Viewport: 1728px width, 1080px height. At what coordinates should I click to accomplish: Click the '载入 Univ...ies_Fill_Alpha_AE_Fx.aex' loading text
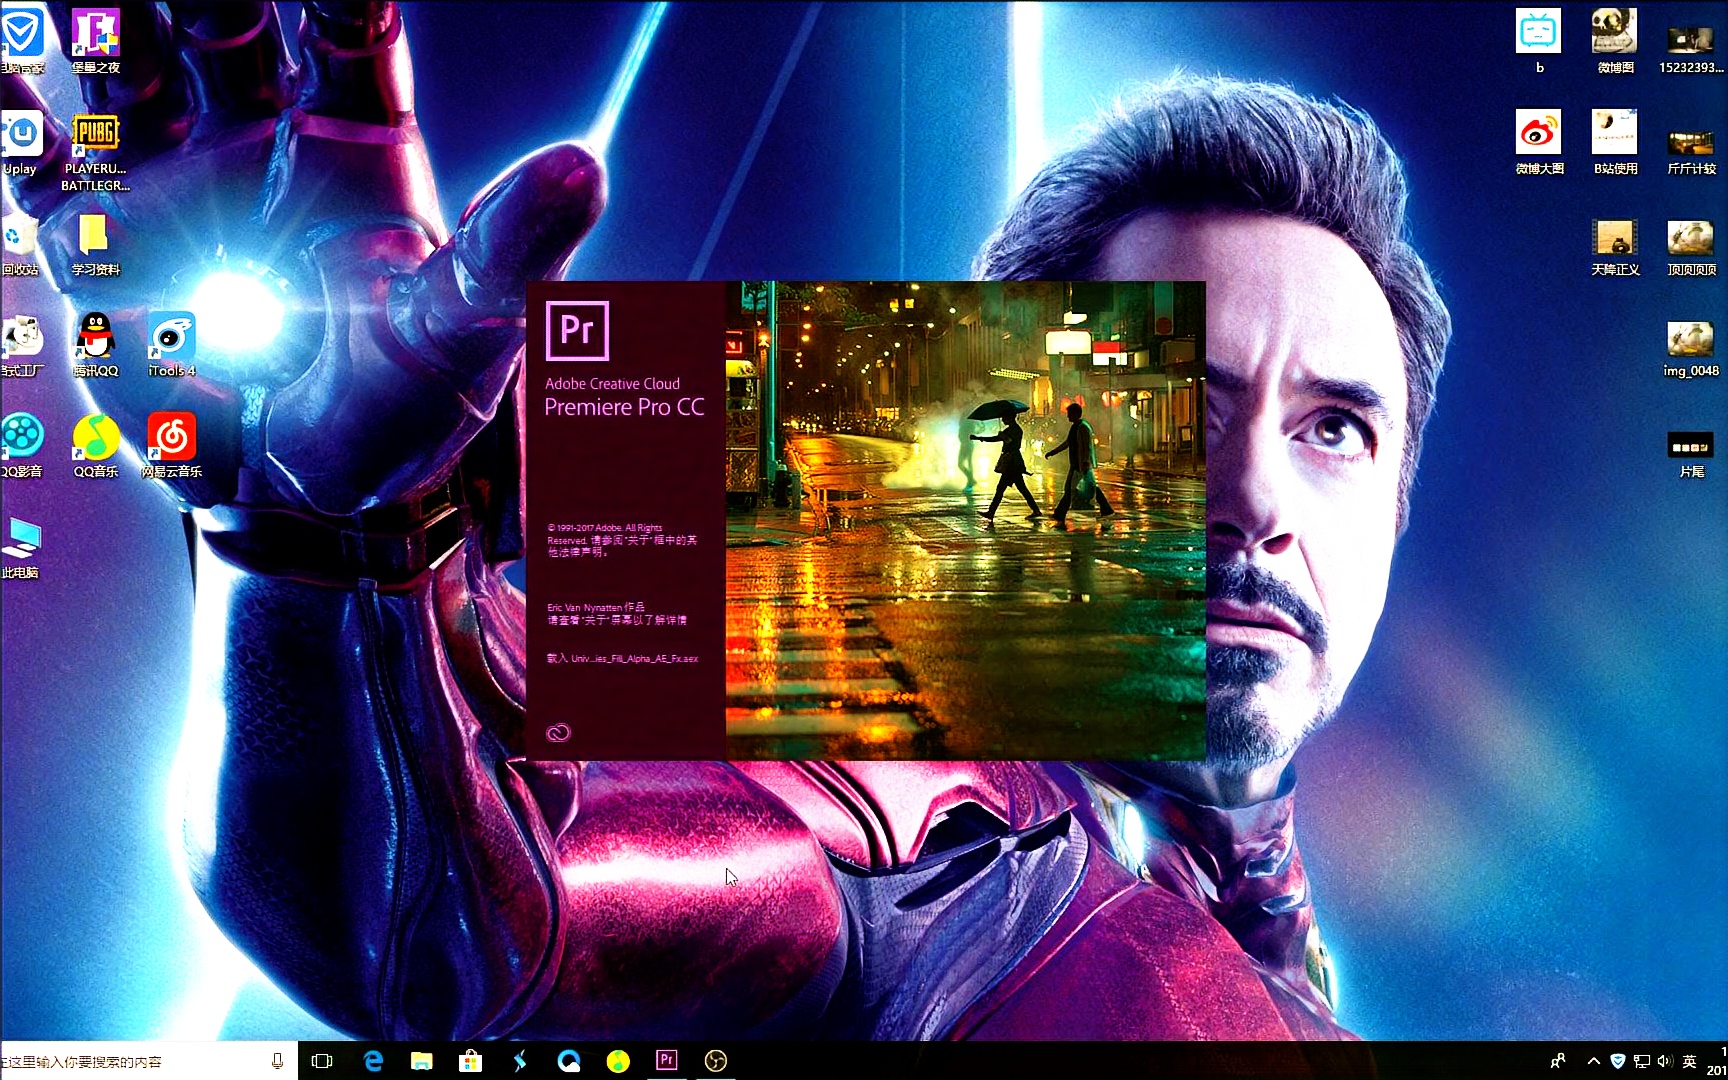point(622,658)
